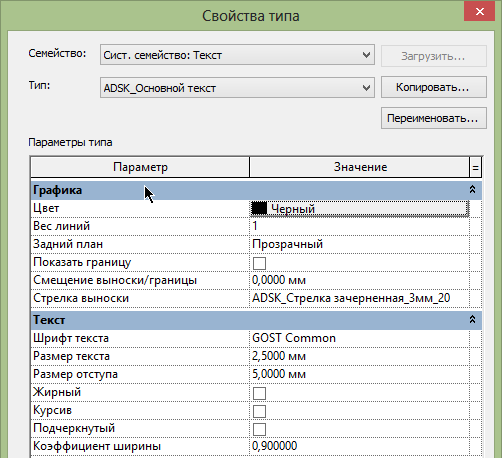Click the Параметр column header
Image resolution: width=502 pixels, height=458 pixels.
[140, 167]
